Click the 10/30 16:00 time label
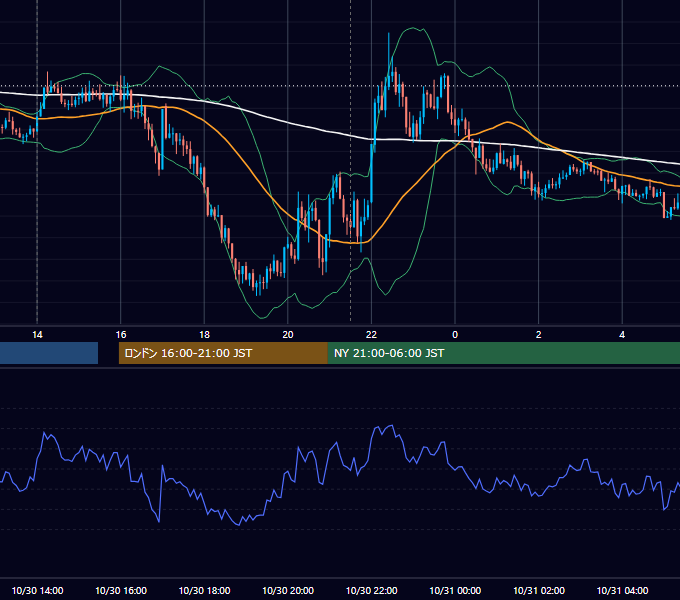 tap(121, 590)
